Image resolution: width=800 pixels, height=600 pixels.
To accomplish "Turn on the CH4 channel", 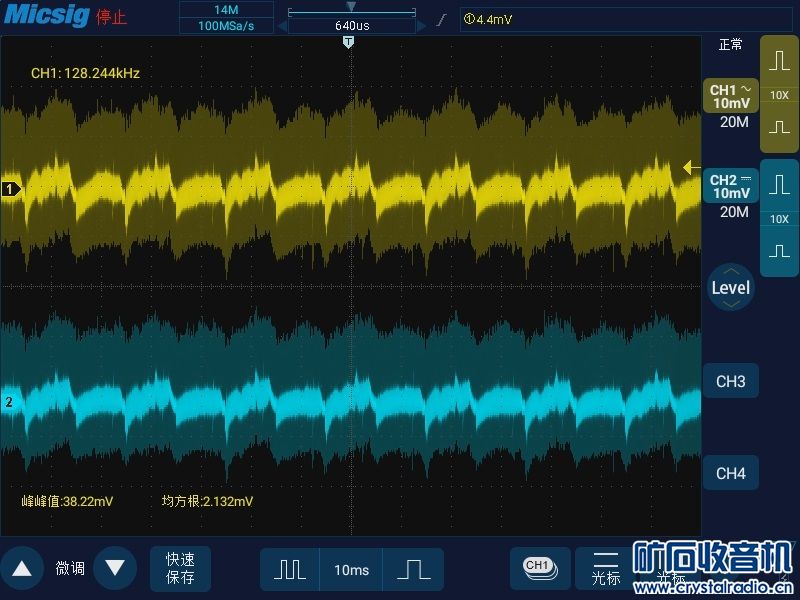I will coord(730,473).
